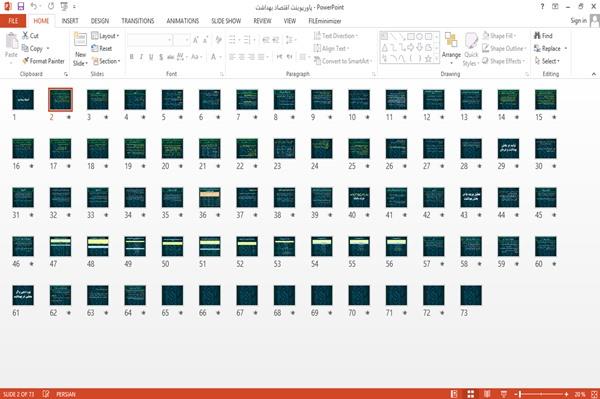The image size is (600, 399).
Task: Center text in Paragraph group
Action: (x=241, y=57)
